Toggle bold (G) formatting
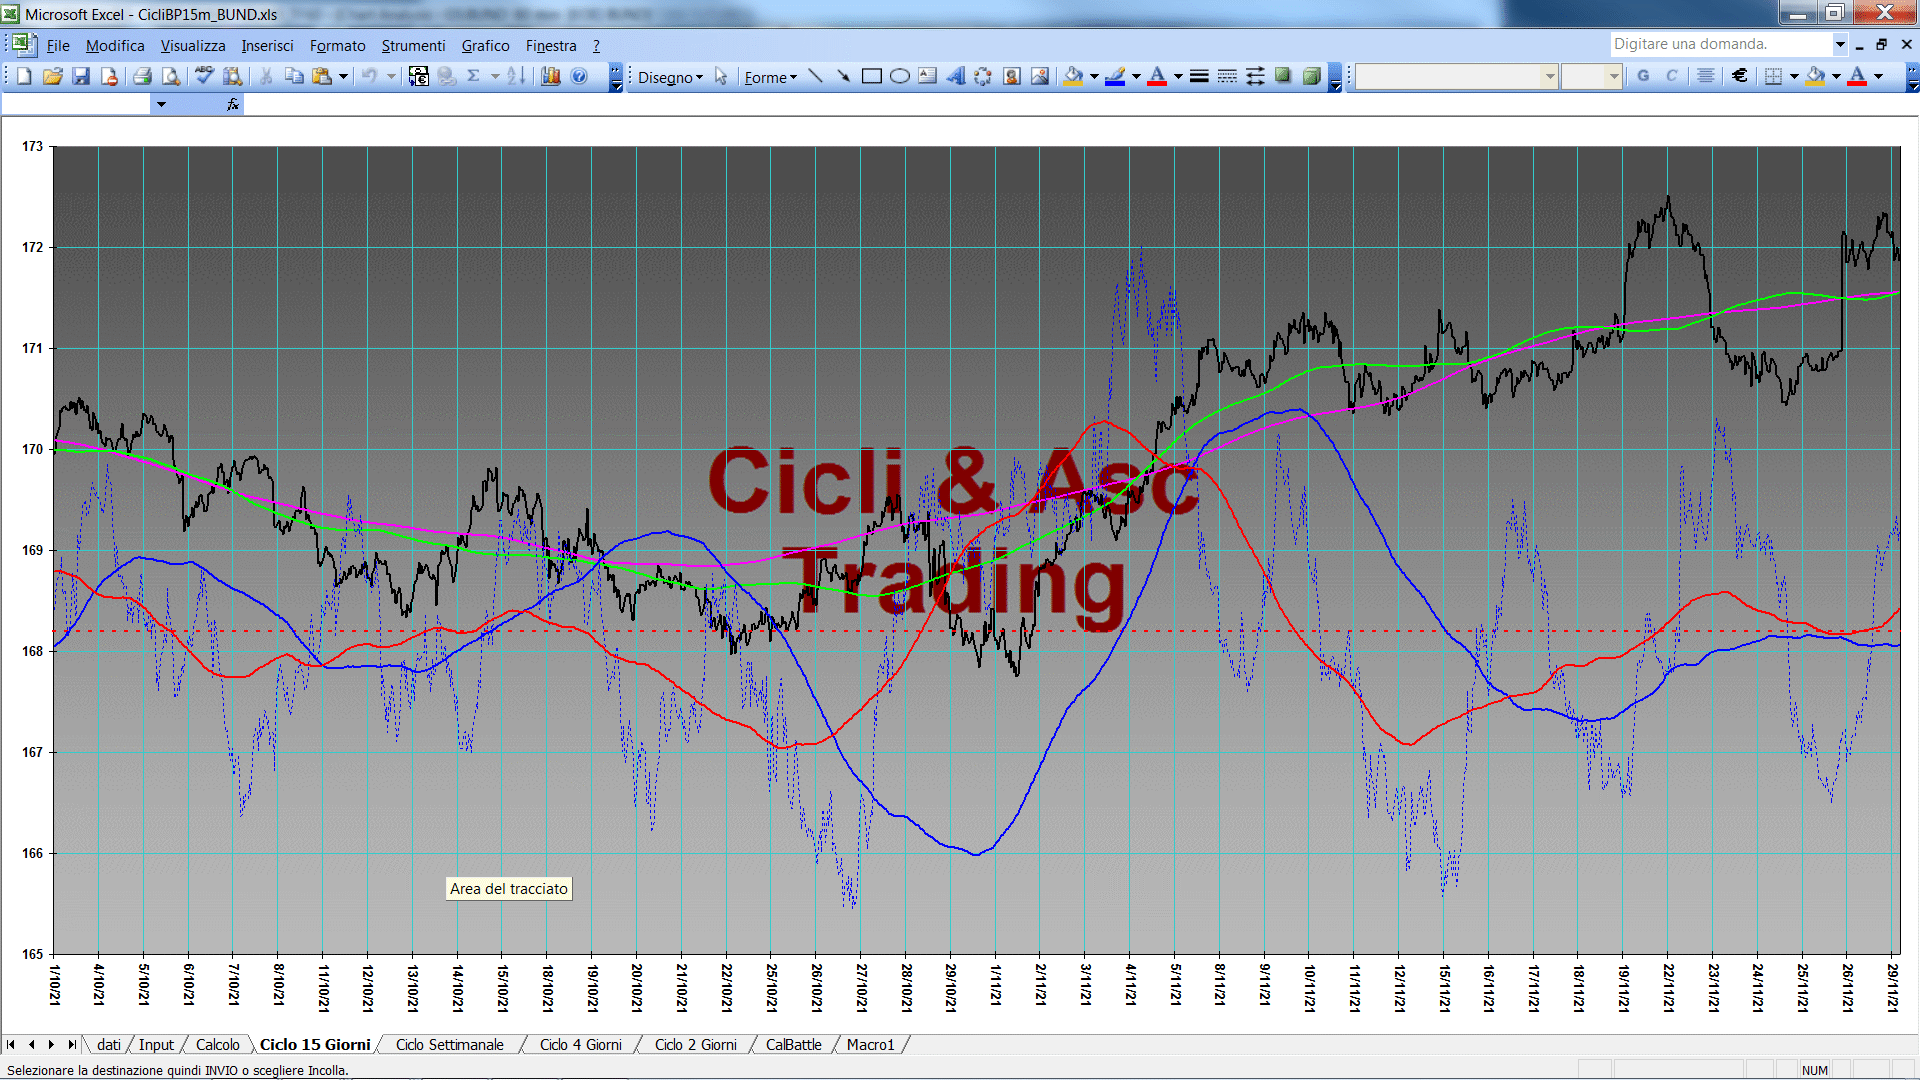 [x=1643, y=76]
